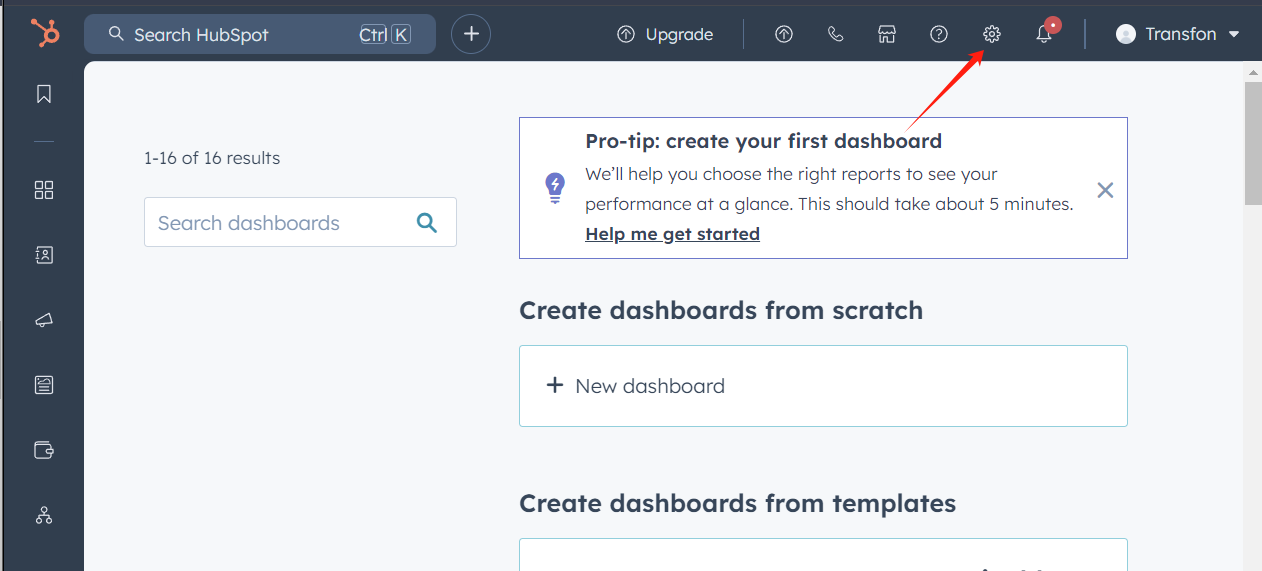The height and width of the screenshot is (571, 1262).
Task: Click the scrollbar up arrow
Action: pyautogui.click(x=1253, y=72)
